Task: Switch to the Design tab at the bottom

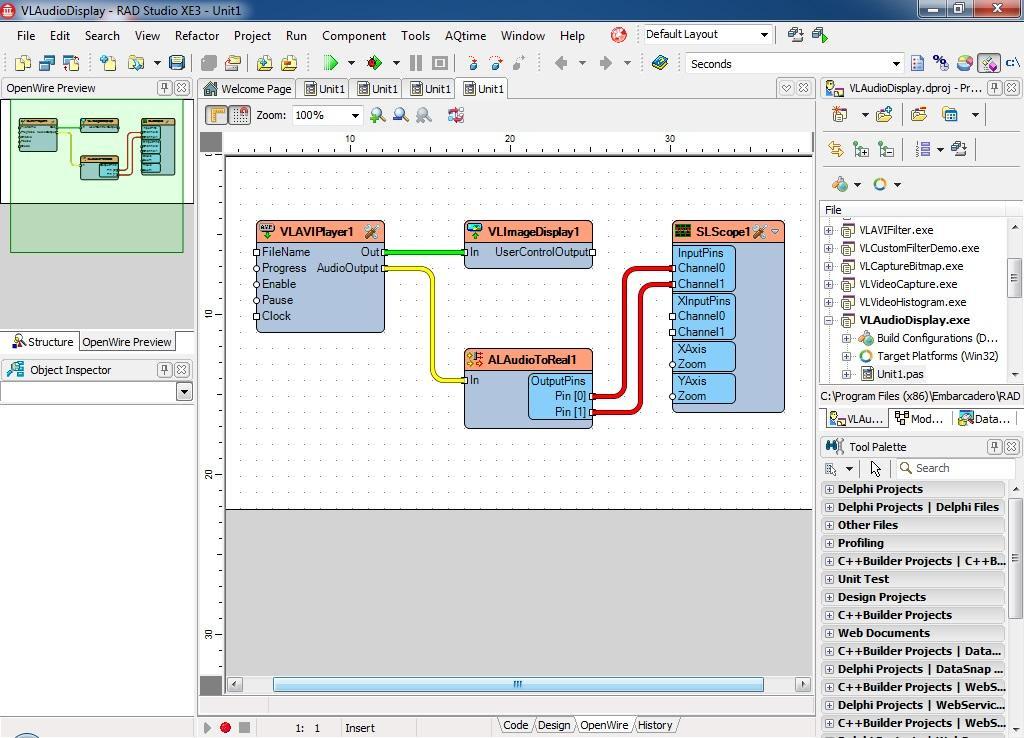Action: tap(553, 725)
